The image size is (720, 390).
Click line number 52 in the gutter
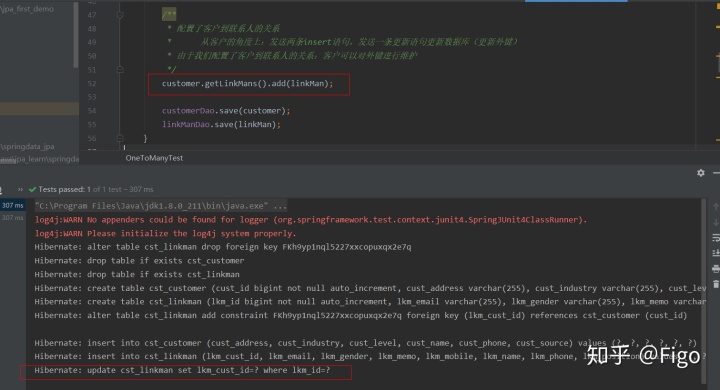[x=92, y=84]
